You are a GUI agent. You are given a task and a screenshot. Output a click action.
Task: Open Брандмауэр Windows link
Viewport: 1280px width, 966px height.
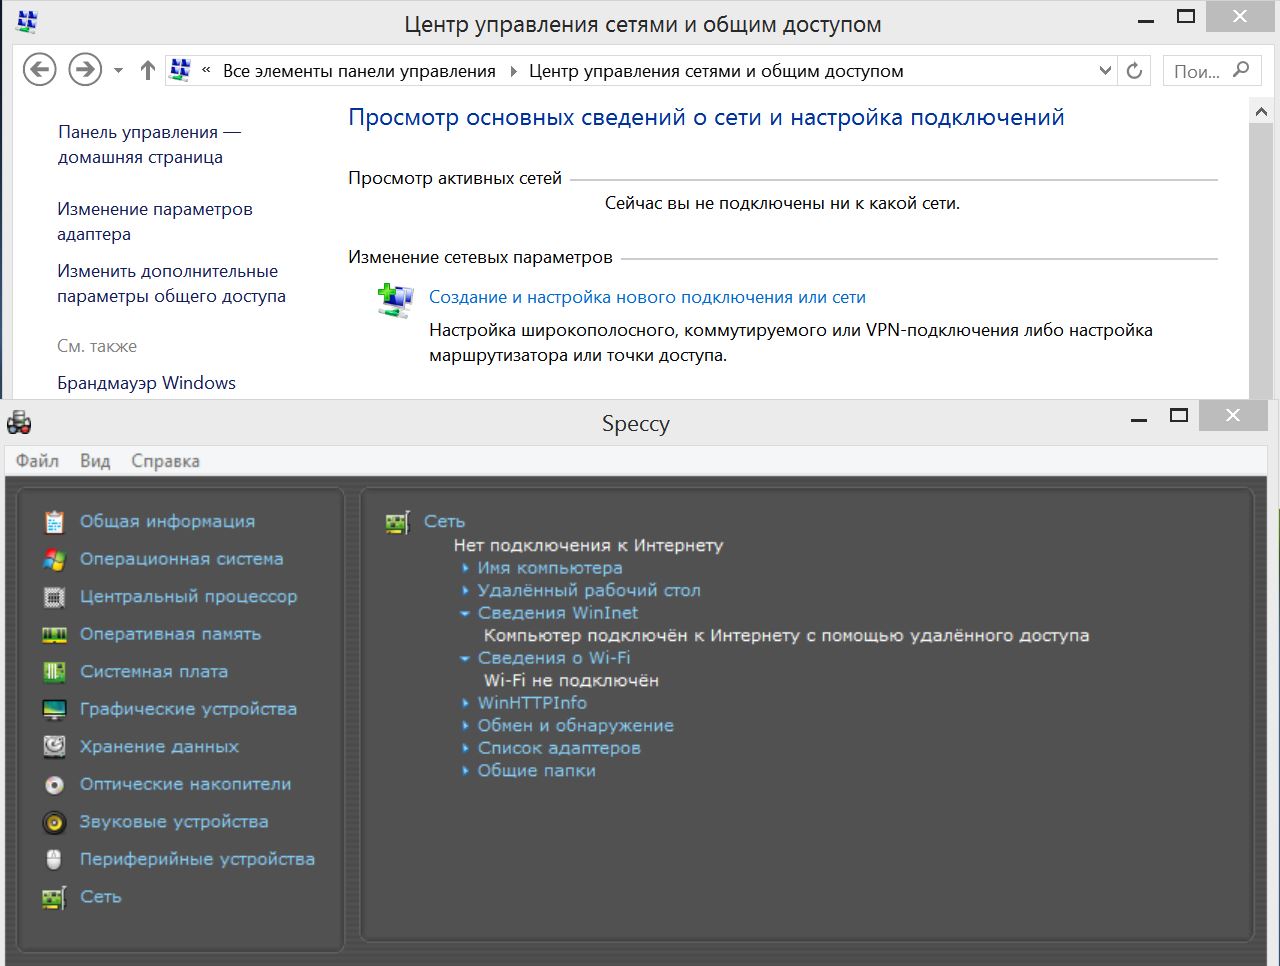pyautogui.click(x=146, y=383)
